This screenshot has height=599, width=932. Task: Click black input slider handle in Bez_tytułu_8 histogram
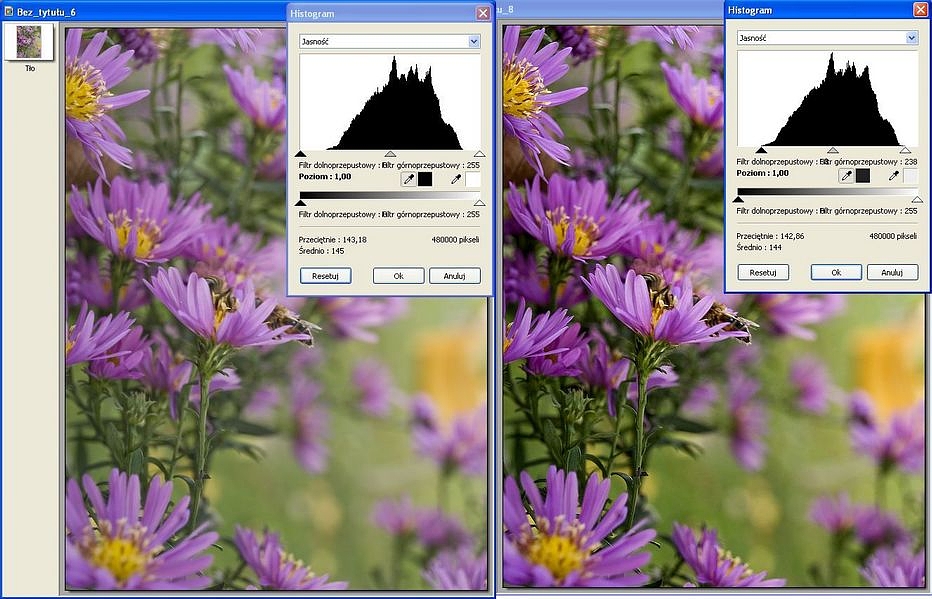click(x=761, y=150)
